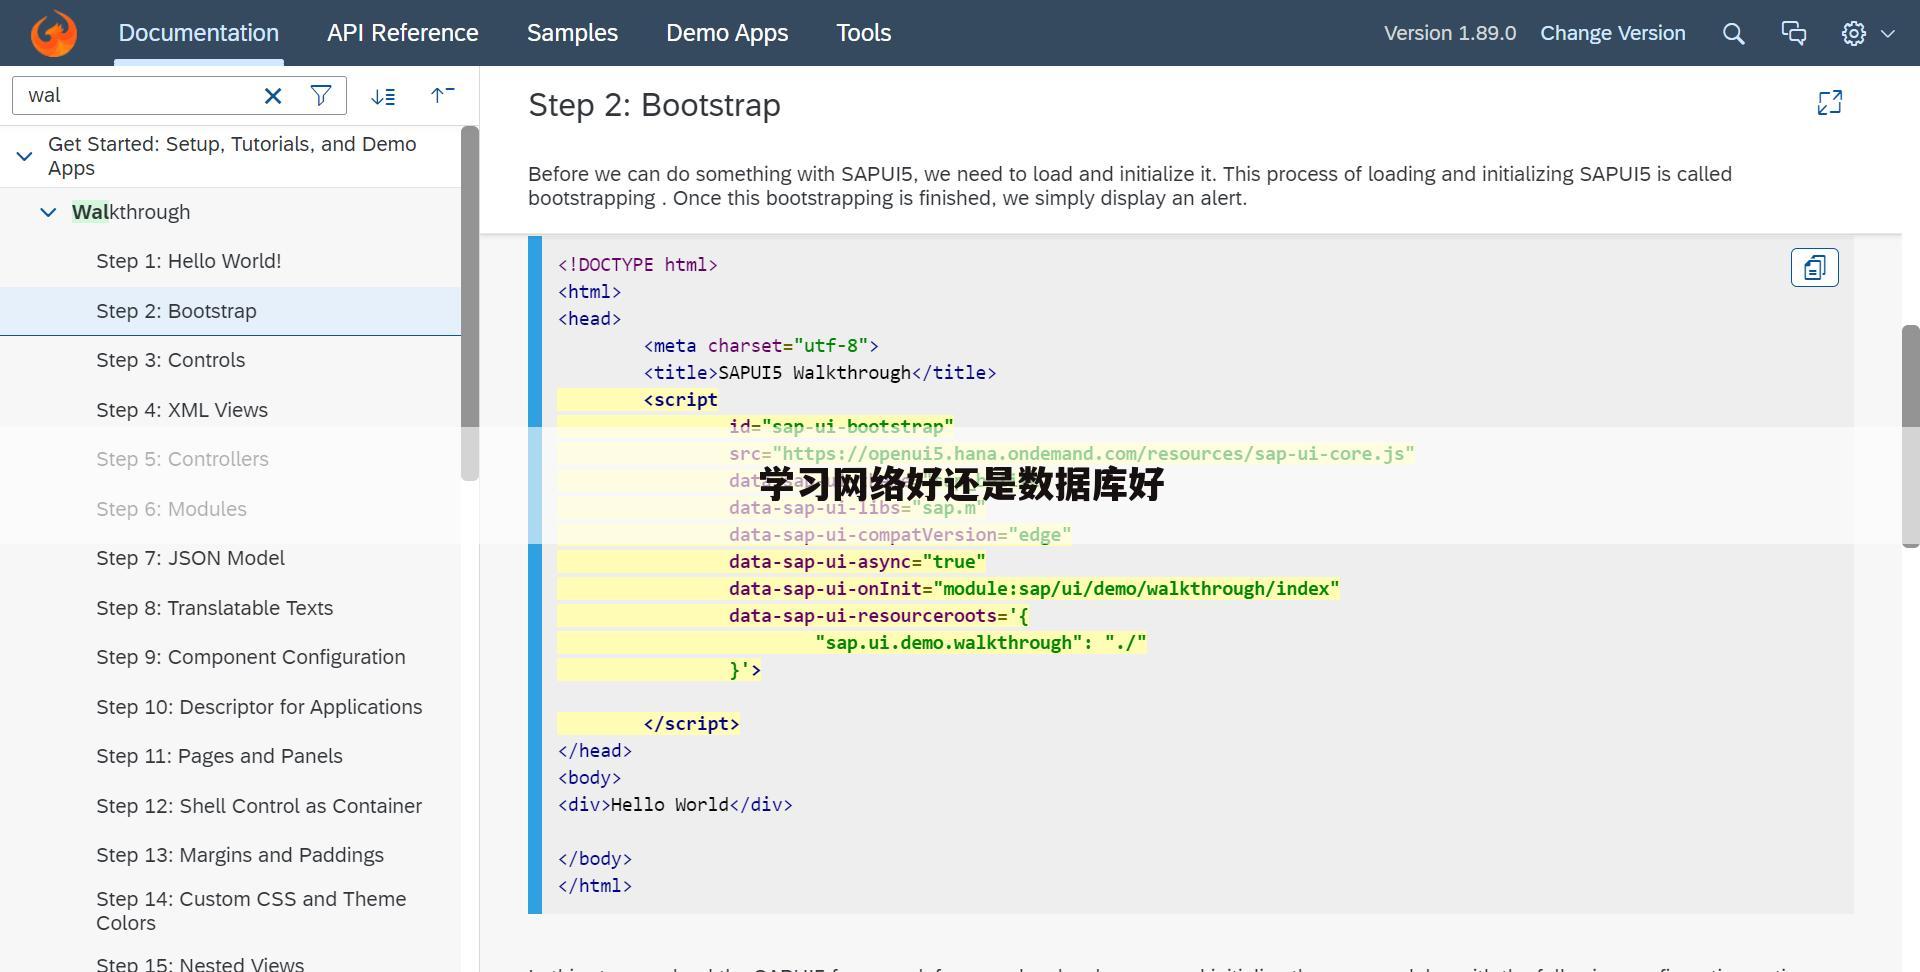Viewport: 1920px width, 972px height.
Task: Click the <title>SAPUI5 Walkthrough</title> code line
Action: (x=820, y=373)
